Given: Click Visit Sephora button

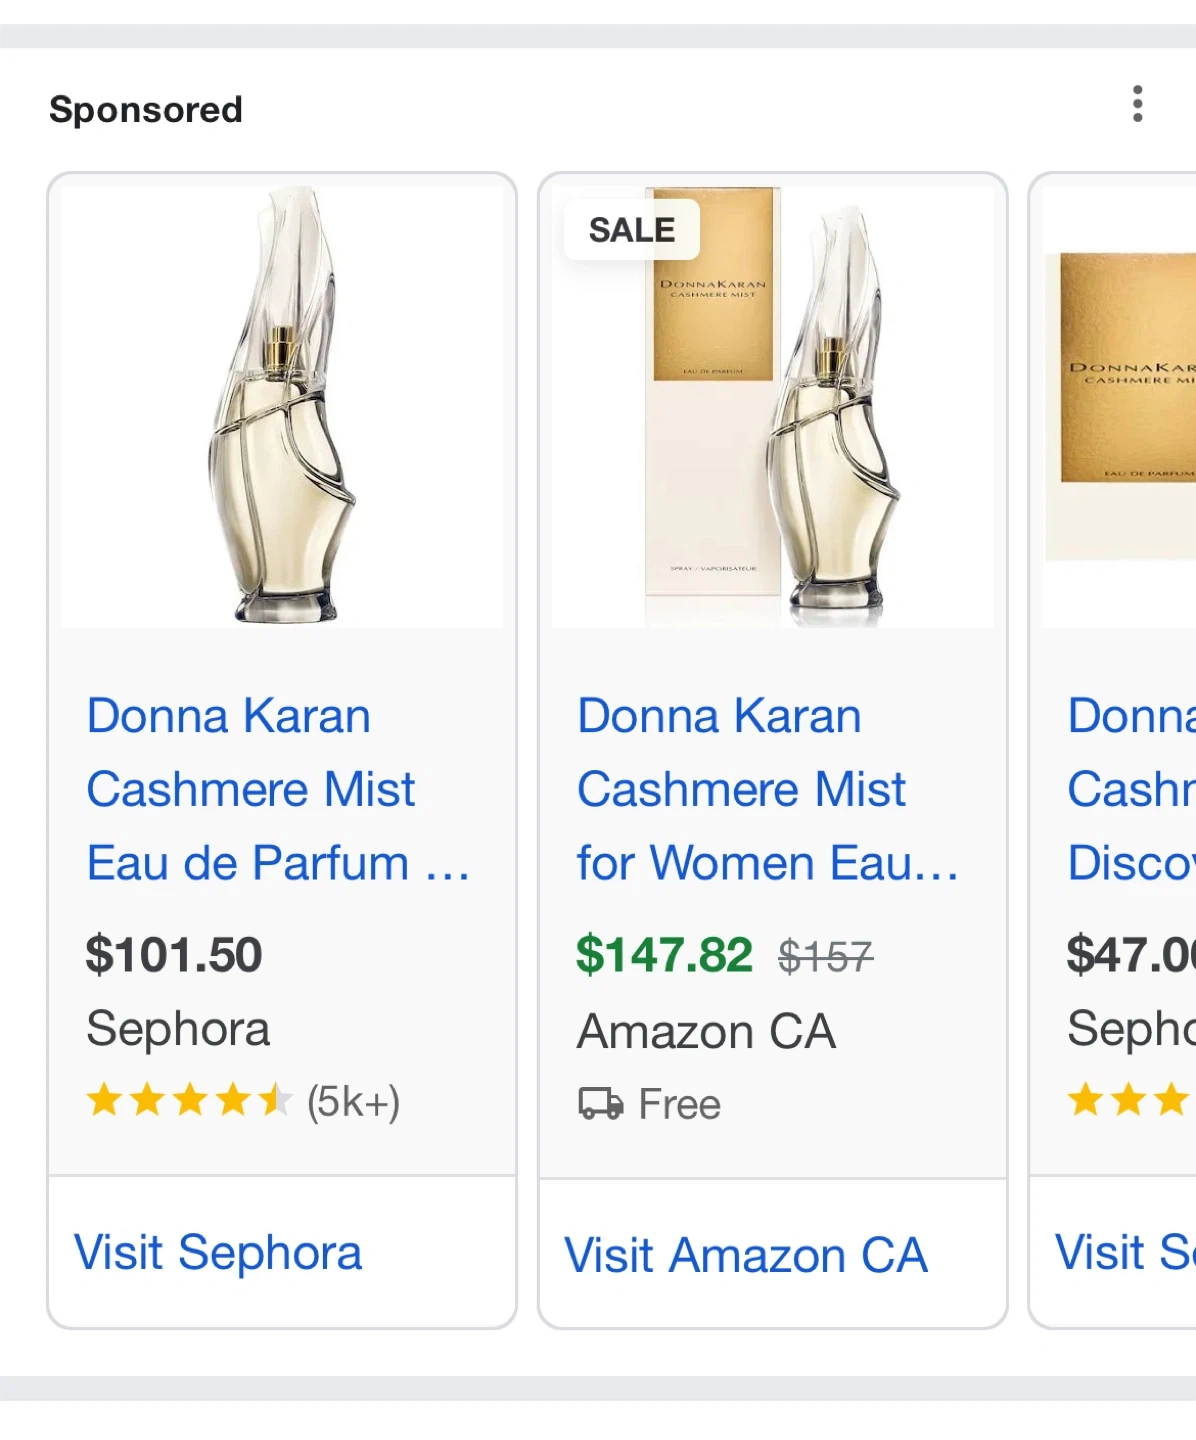Looking at the screenshot, I should tap(218, 1252).
